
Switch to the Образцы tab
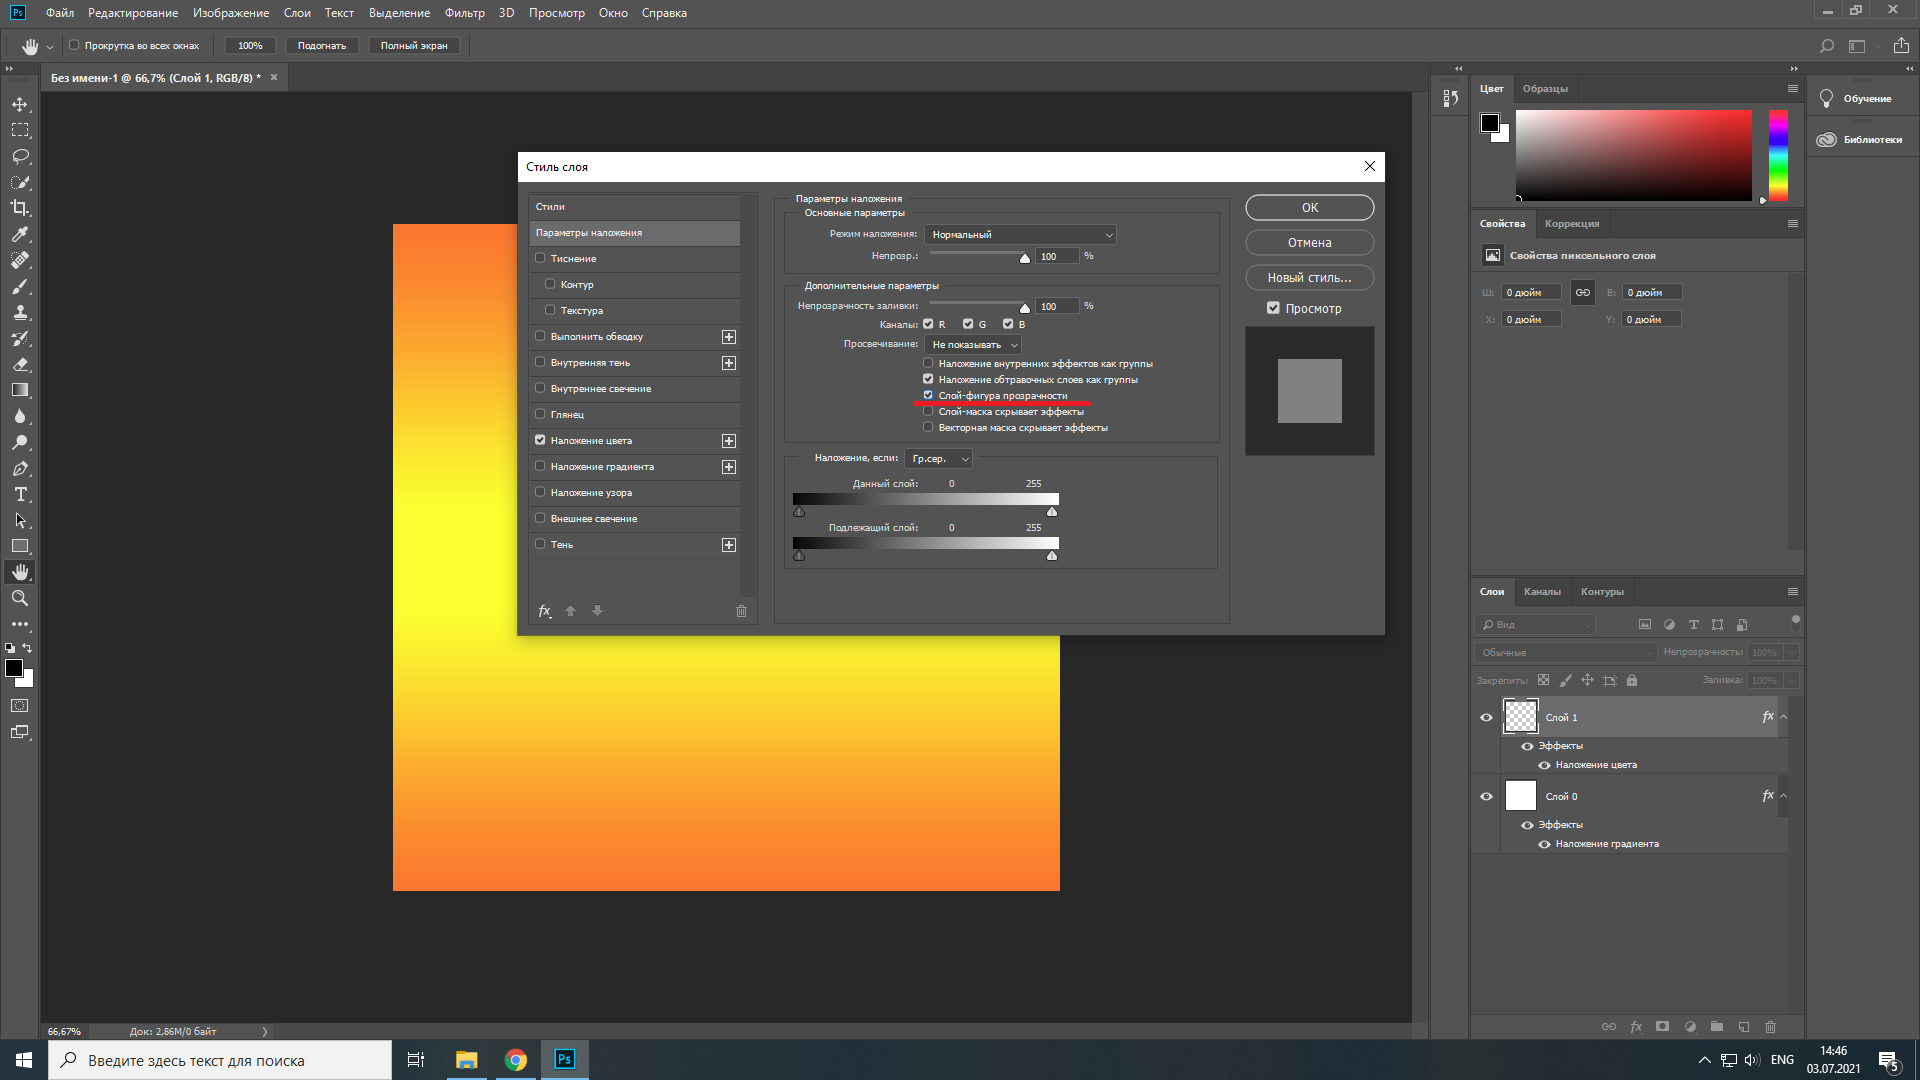[1545, 89]
